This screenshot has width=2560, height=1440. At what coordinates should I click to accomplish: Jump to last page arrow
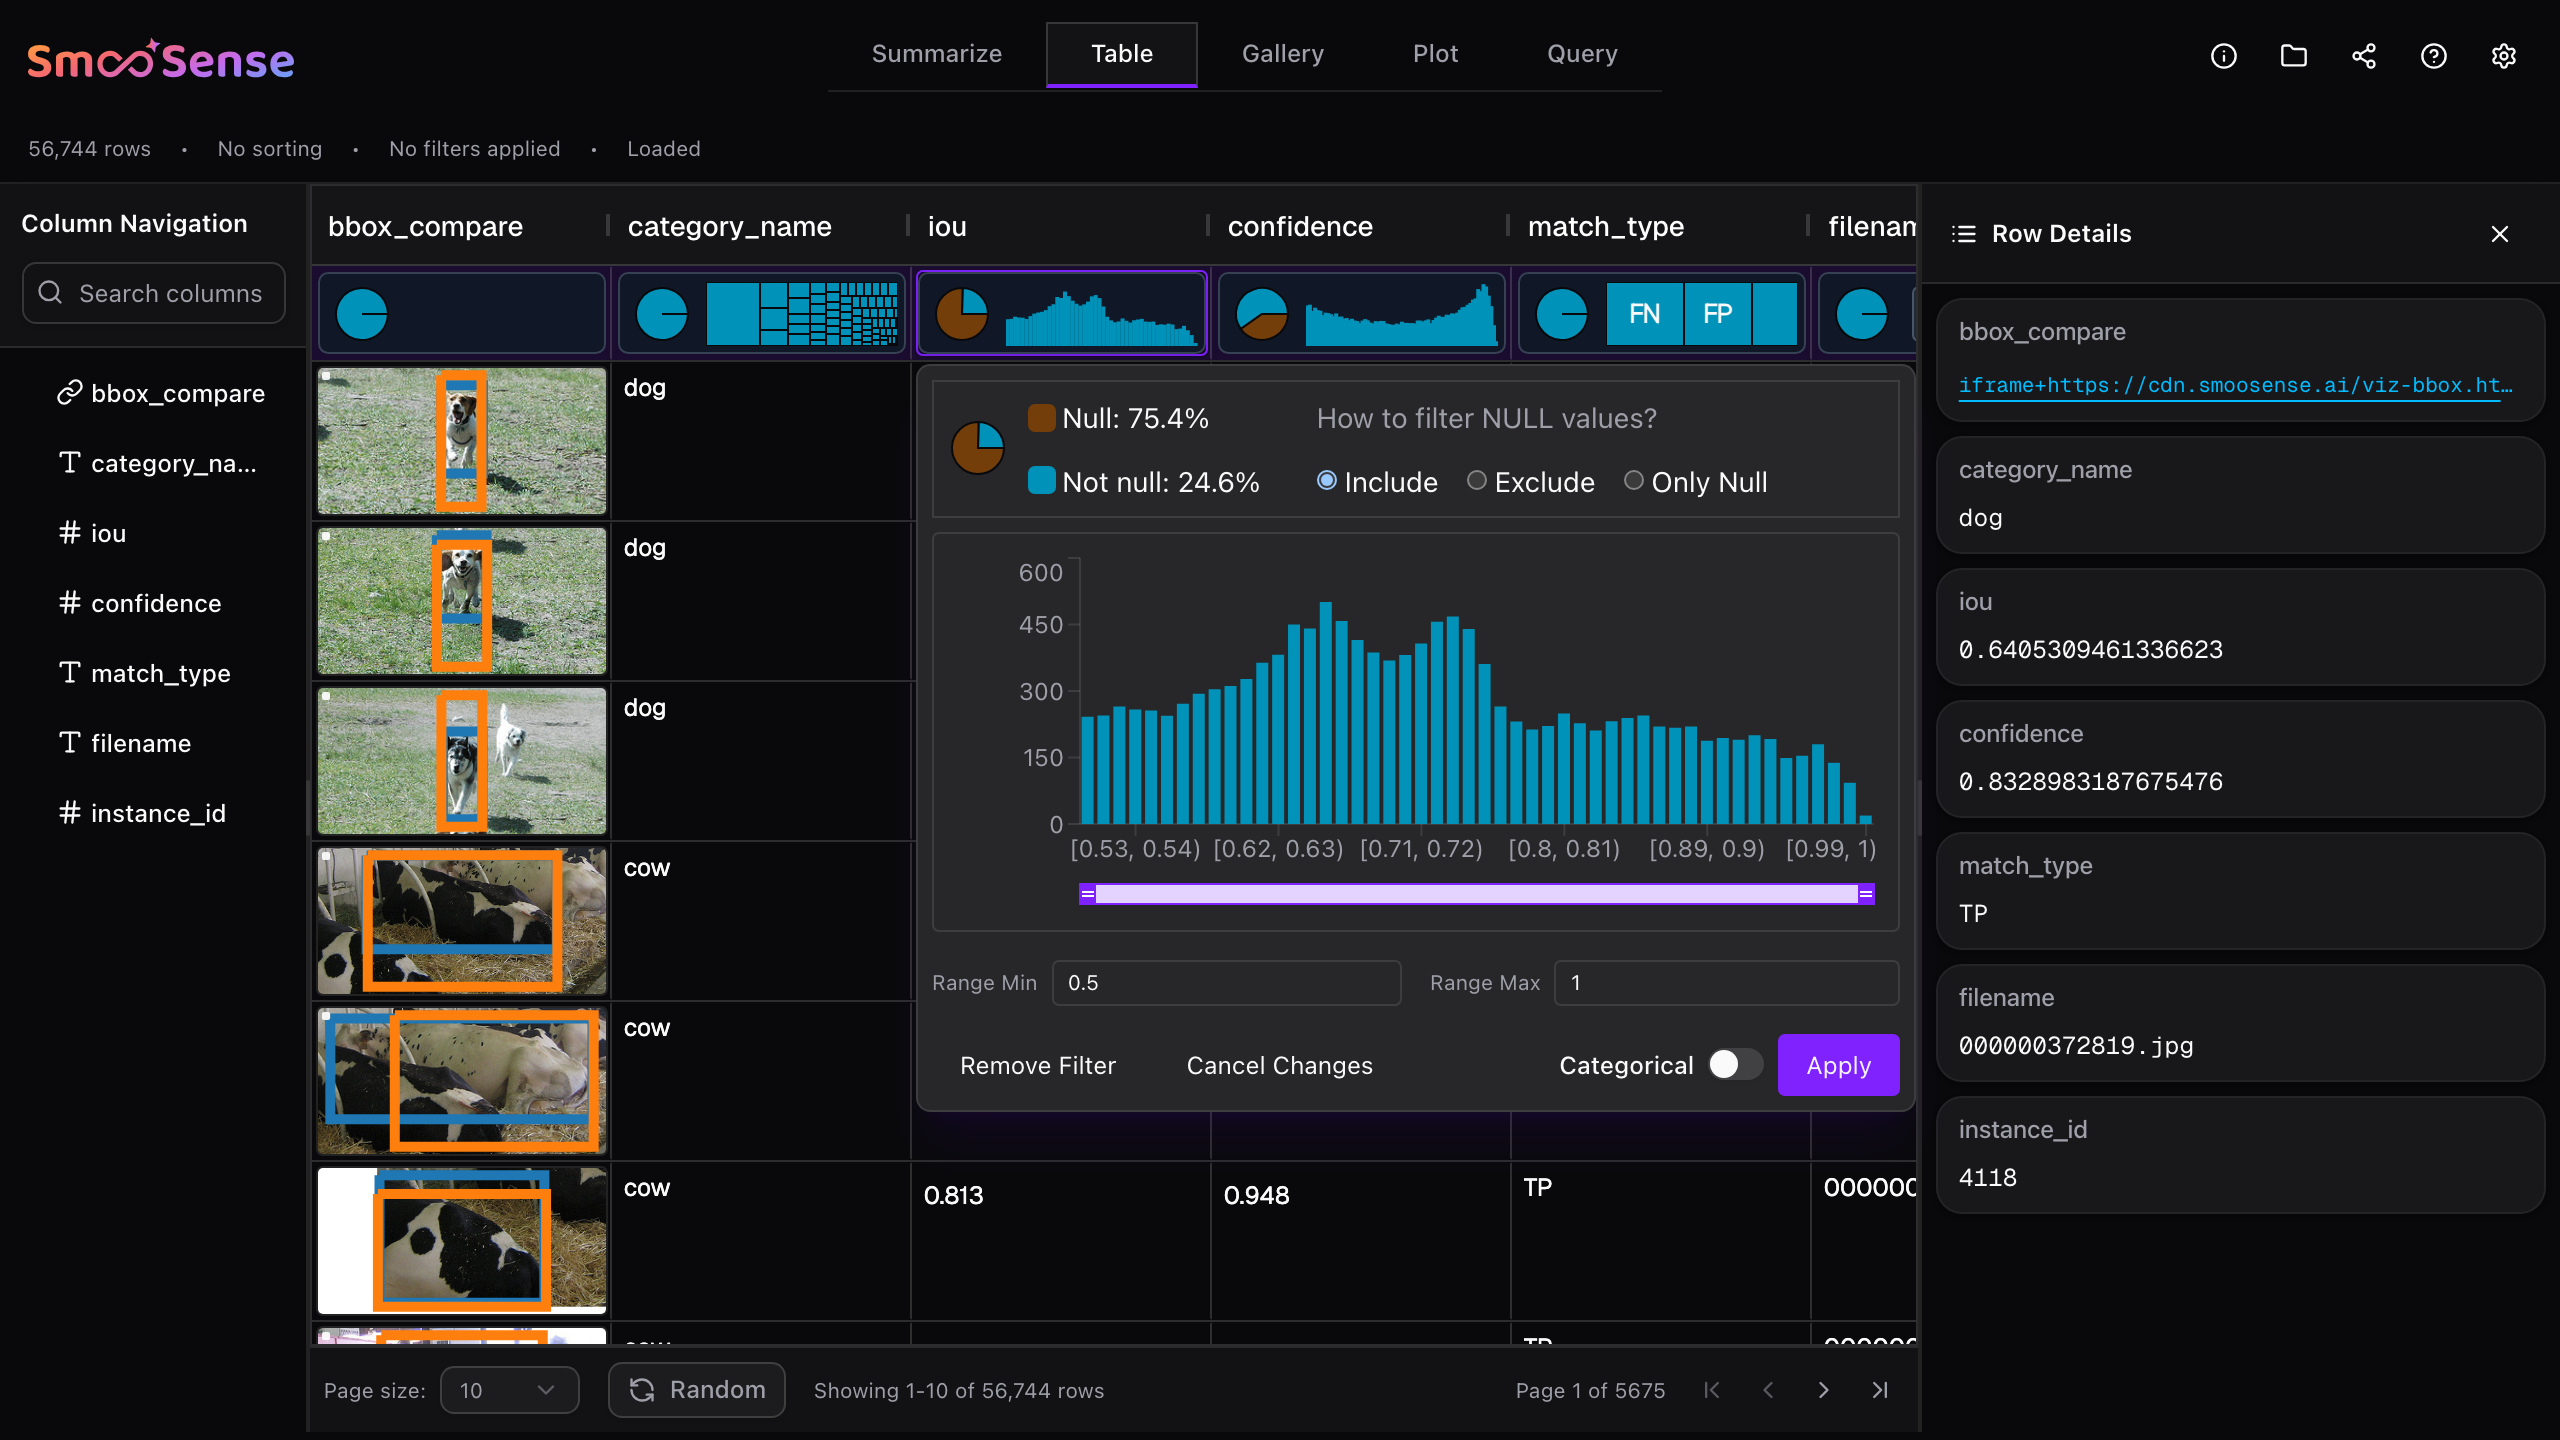1879,1390
